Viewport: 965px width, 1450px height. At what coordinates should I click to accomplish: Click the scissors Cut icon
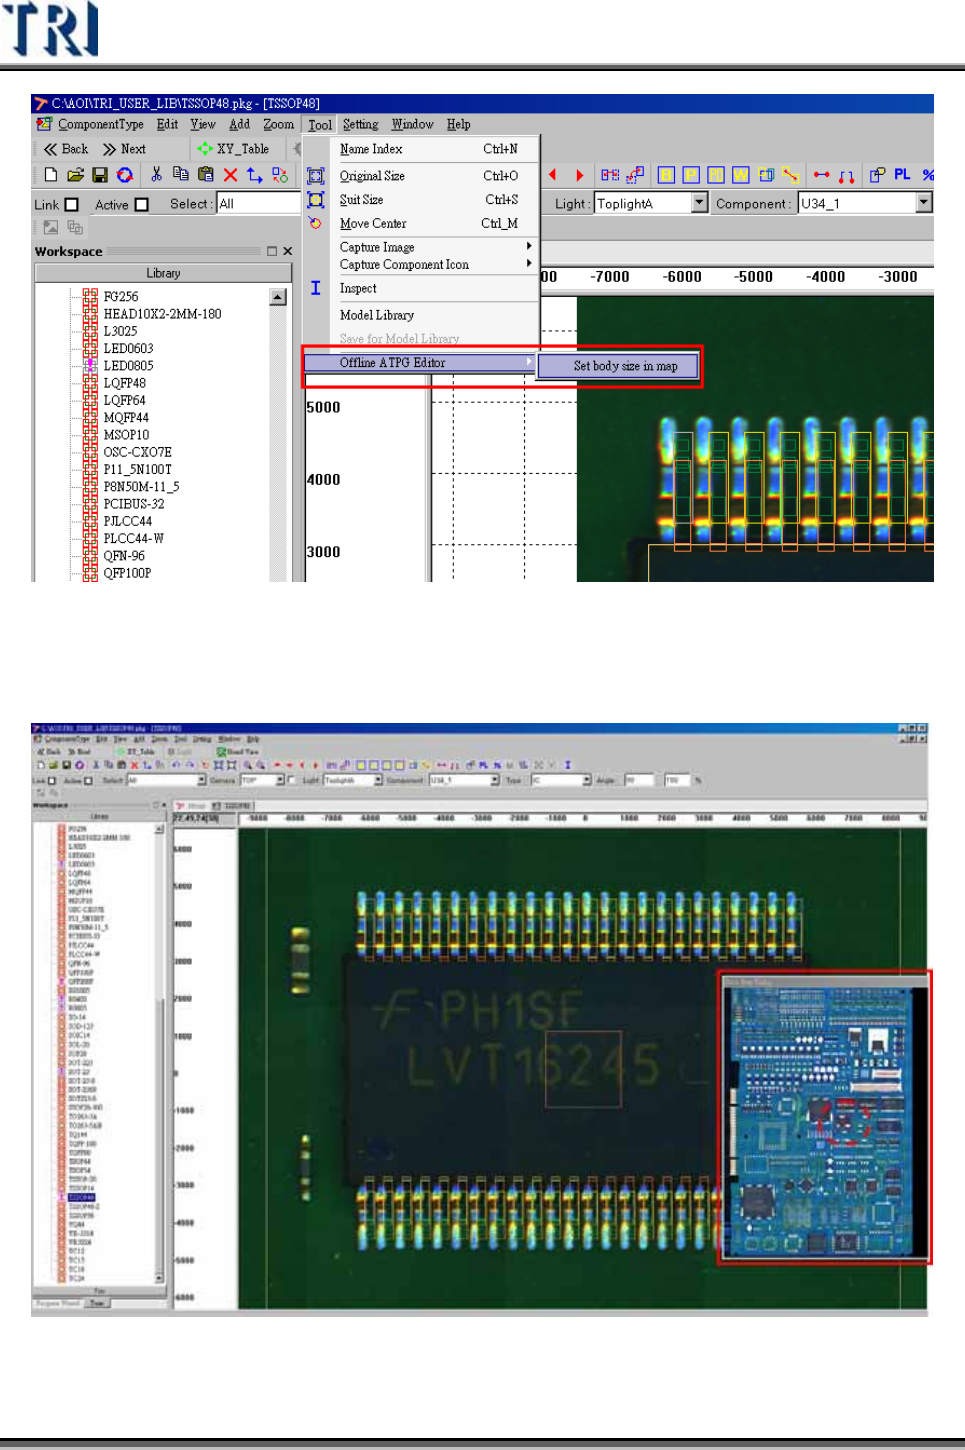point(156,175)
